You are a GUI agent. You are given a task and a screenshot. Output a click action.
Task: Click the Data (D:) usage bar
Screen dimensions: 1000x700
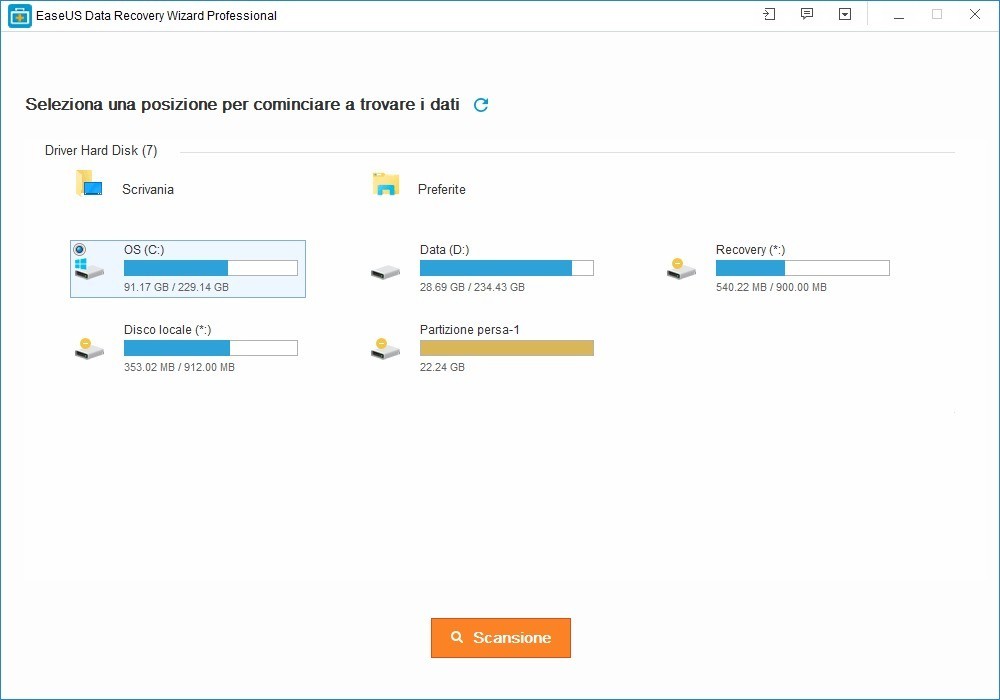[x=506, y=268]
